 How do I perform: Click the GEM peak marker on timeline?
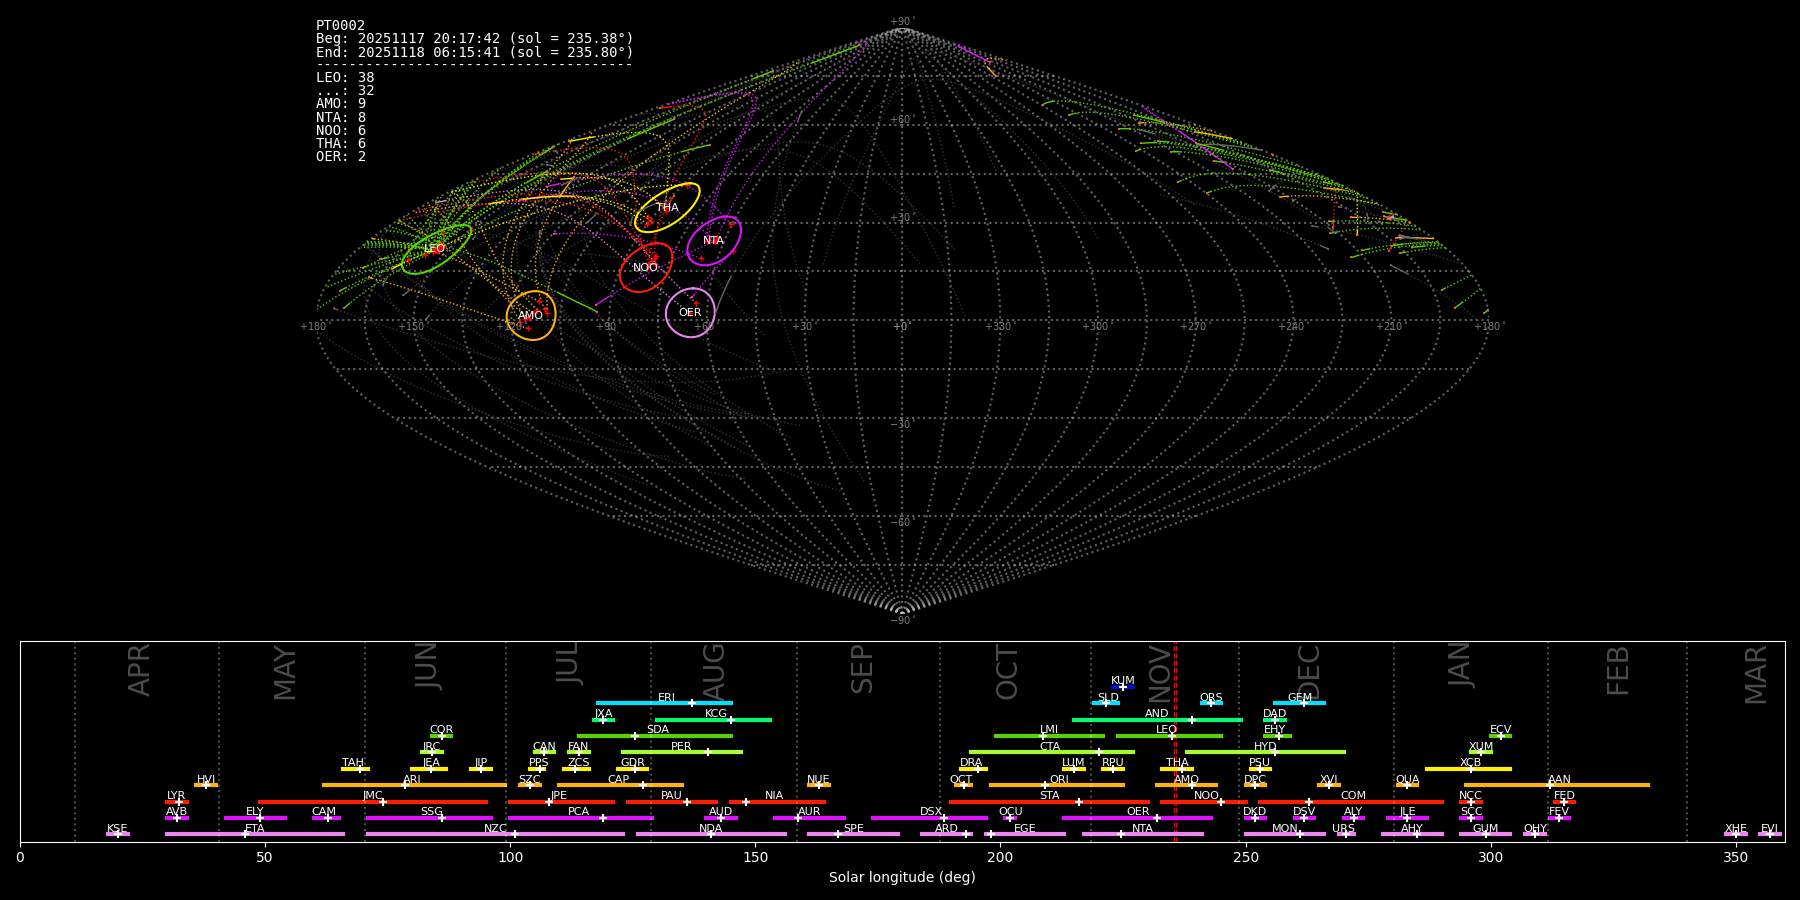(x=1303, y=703)
